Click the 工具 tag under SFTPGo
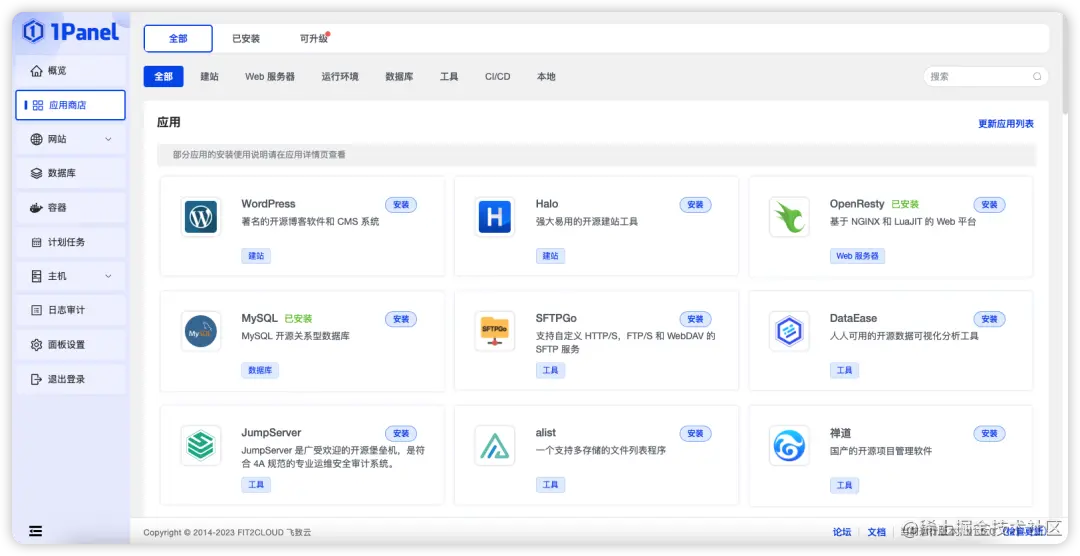 (550, 370)
